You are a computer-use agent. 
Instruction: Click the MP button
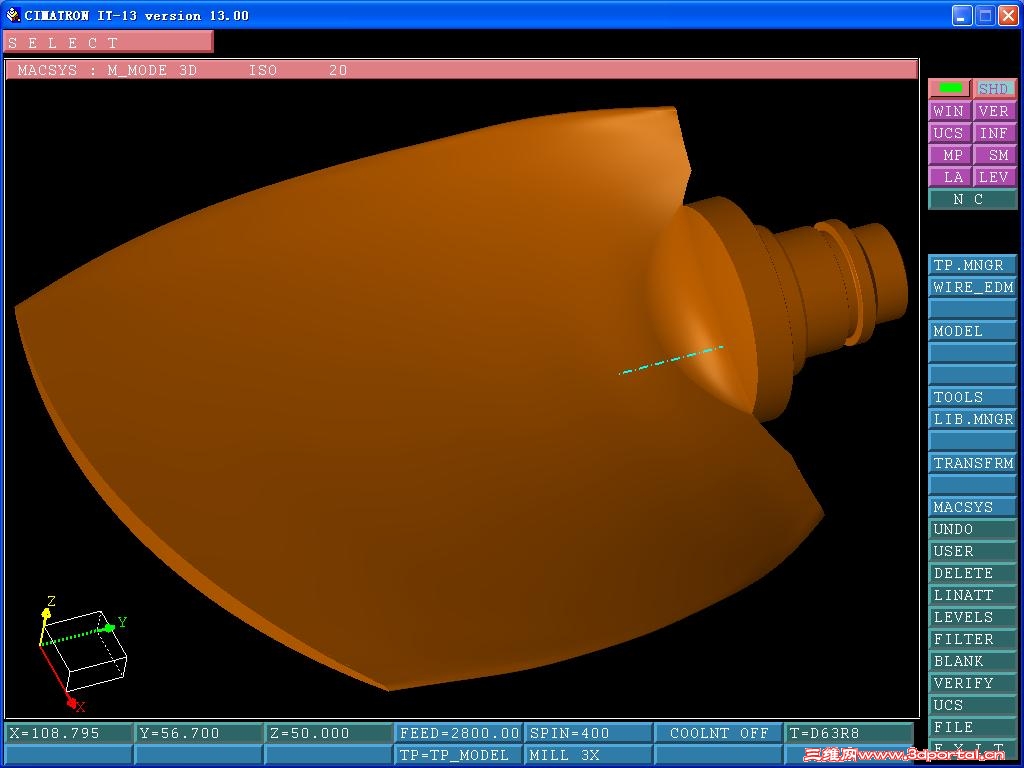pos(949,155)
